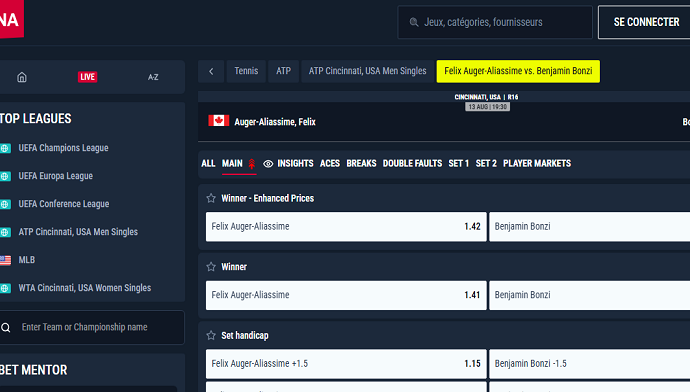Viewport: 690px width, 392px height.
Task: Click the red logo in the top corner
Action: 11,18
